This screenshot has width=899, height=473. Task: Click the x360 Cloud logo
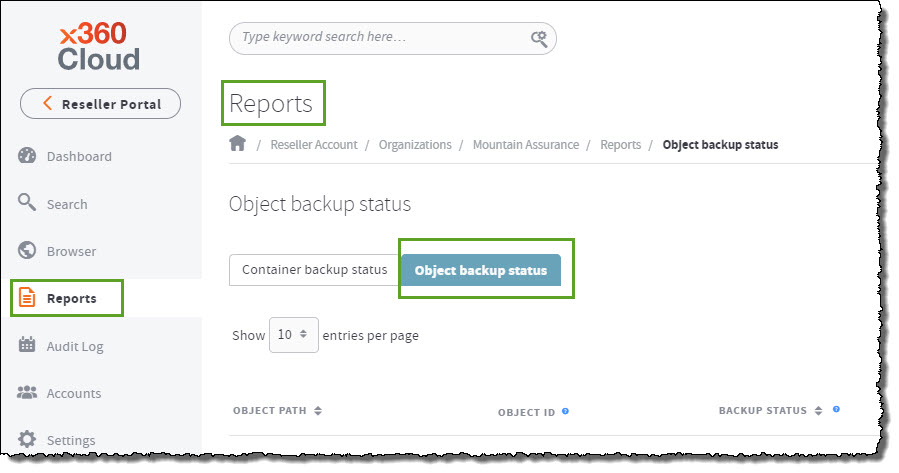(99, 46)
